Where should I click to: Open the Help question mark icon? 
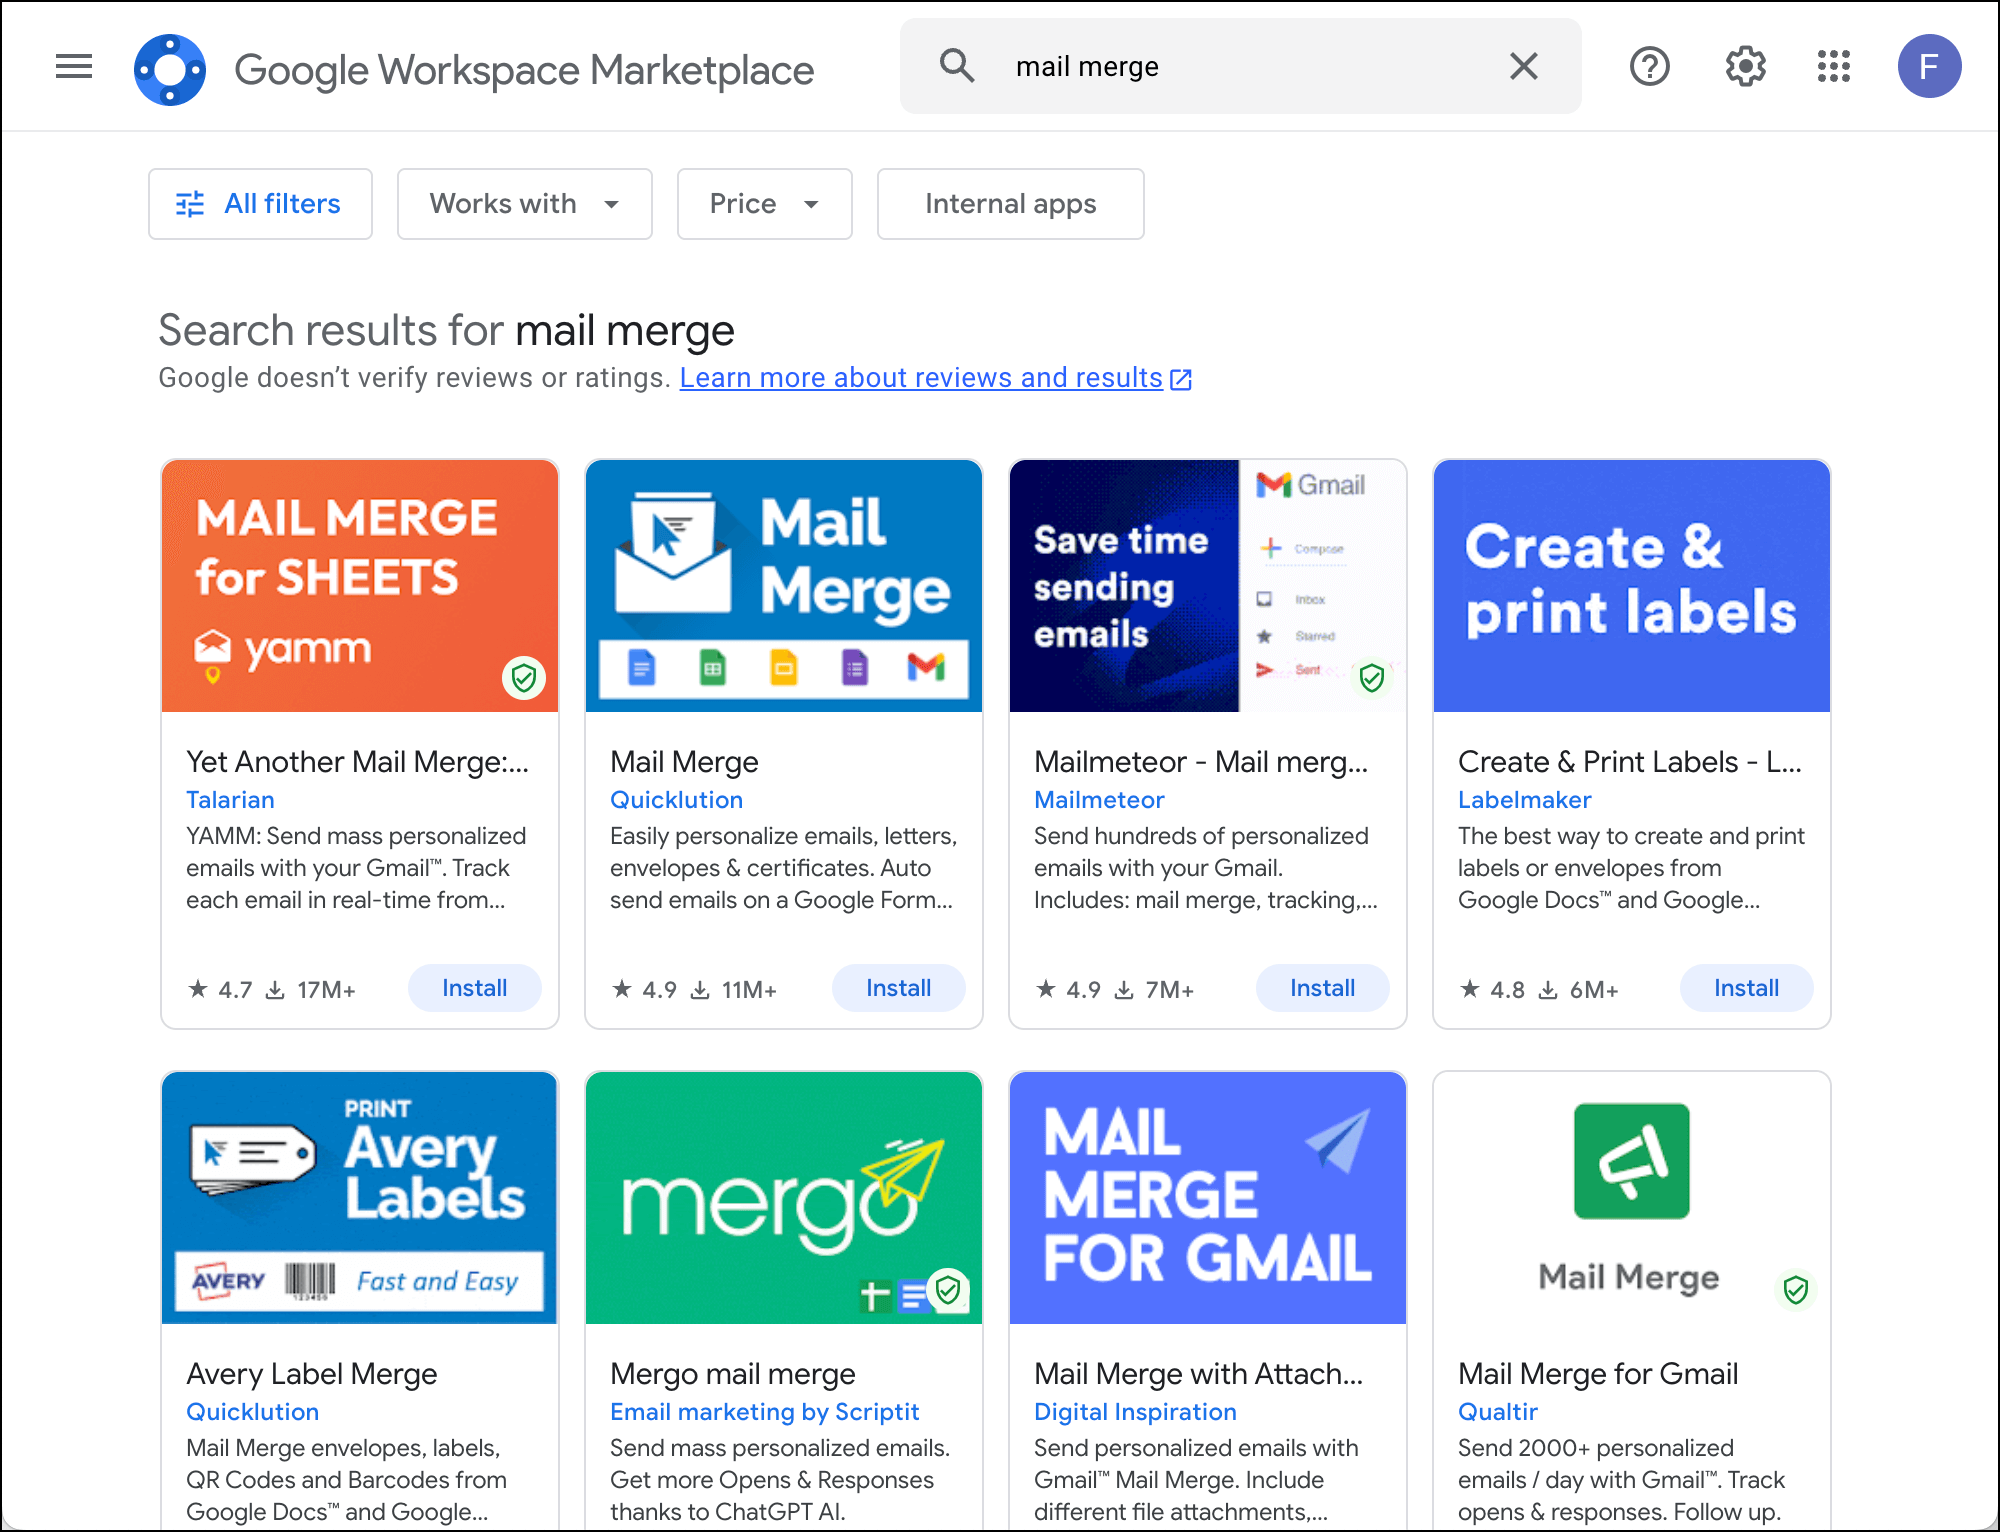(1649, 67)
